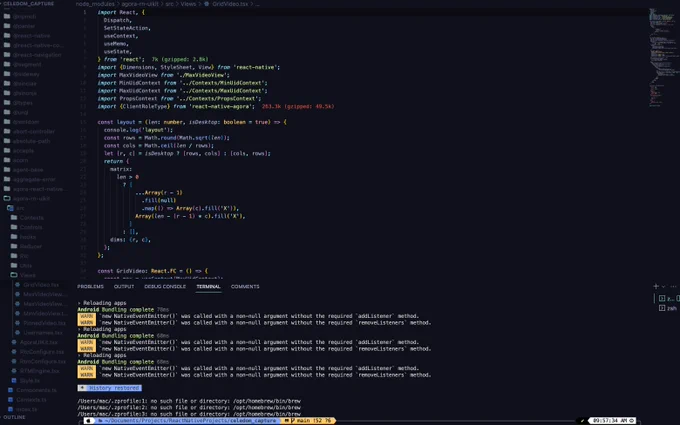Viewport: 680px width, 425px height.
Task: Open the terminal panel more actions menu
Action: (673, 287)
